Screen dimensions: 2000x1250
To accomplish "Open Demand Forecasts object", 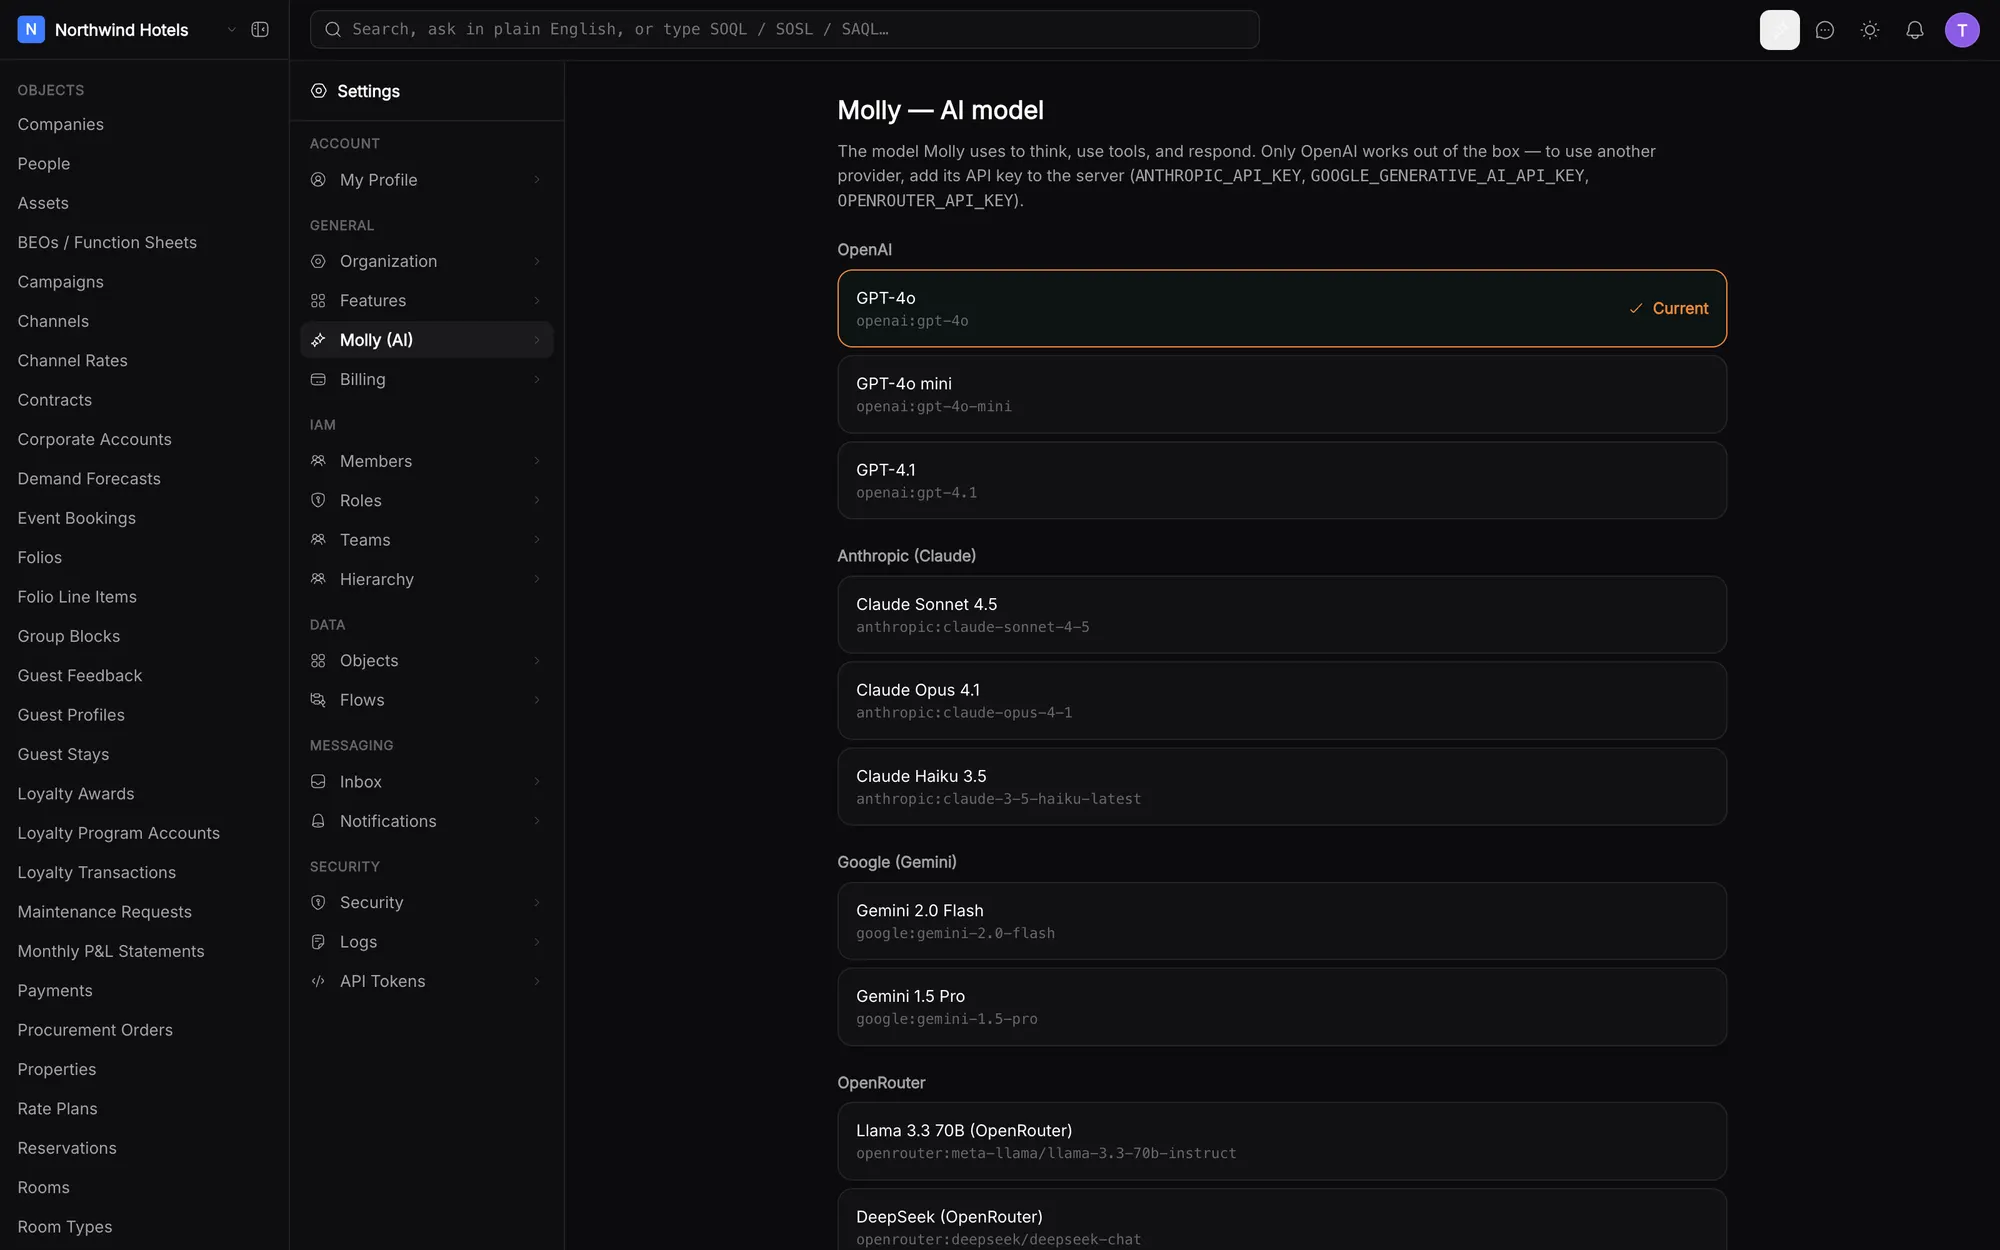I will [89, 479].
